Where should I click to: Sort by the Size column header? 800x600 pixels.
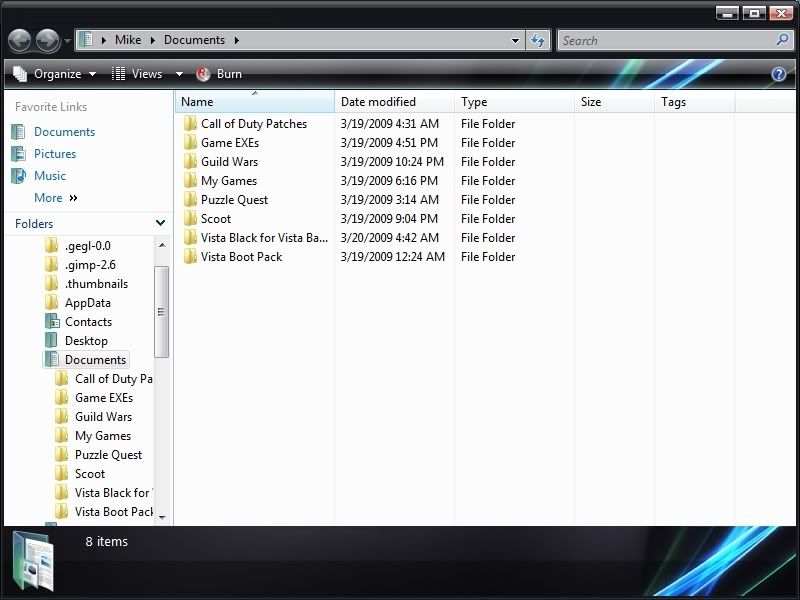click(x=614, y=102)
